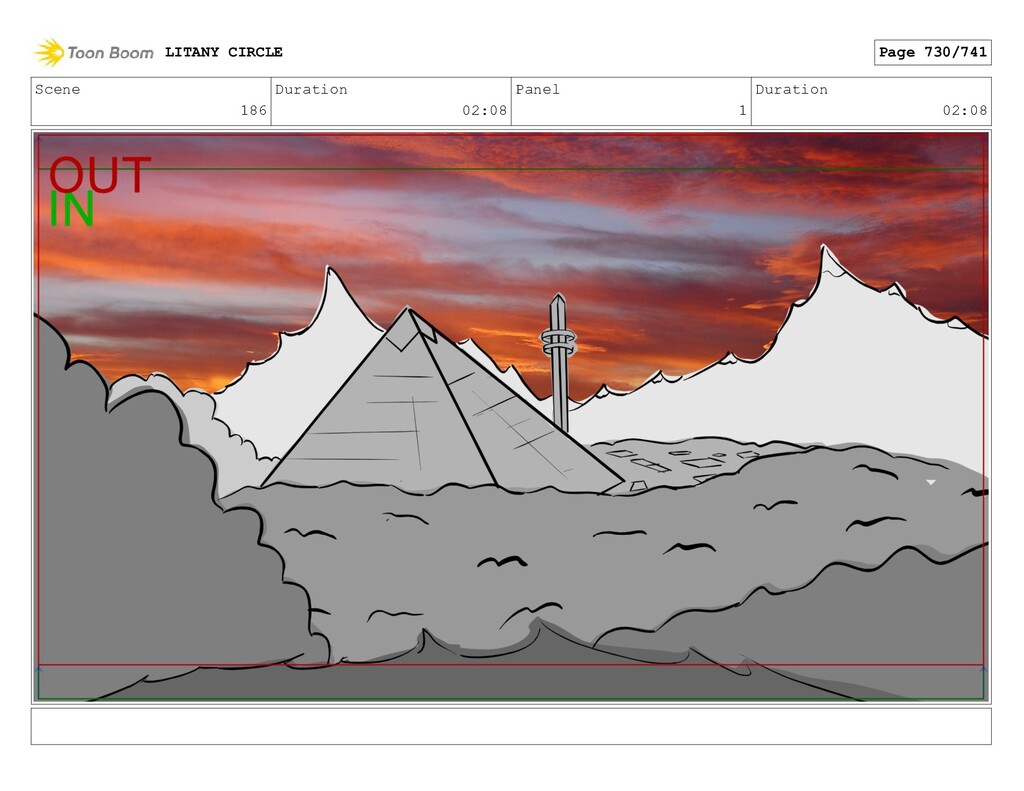Click the red OUT camera label
1024x791 pixels.
point(100,175)
